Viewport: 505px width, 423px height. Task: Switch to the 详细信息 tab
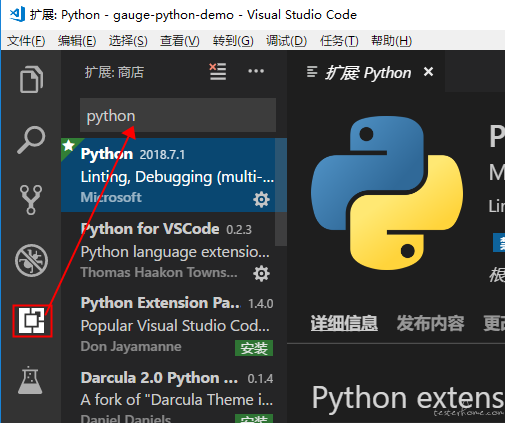(x=344, y=323)
